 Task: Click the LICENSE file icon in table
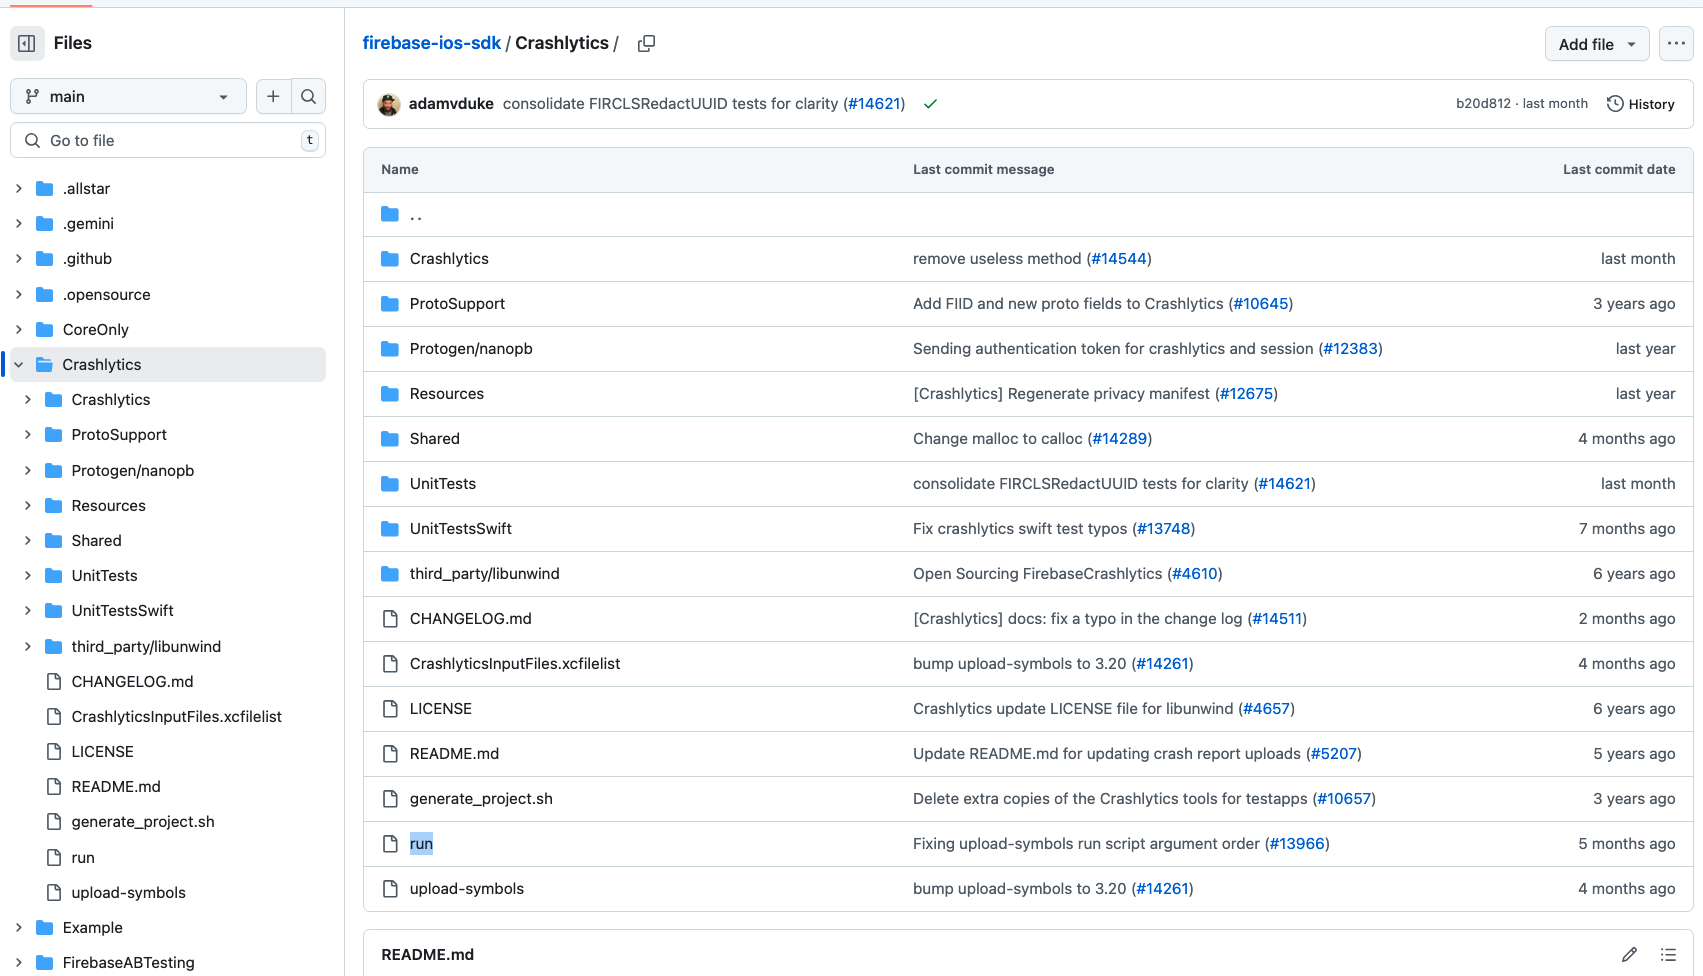click(x=390, y=709)
